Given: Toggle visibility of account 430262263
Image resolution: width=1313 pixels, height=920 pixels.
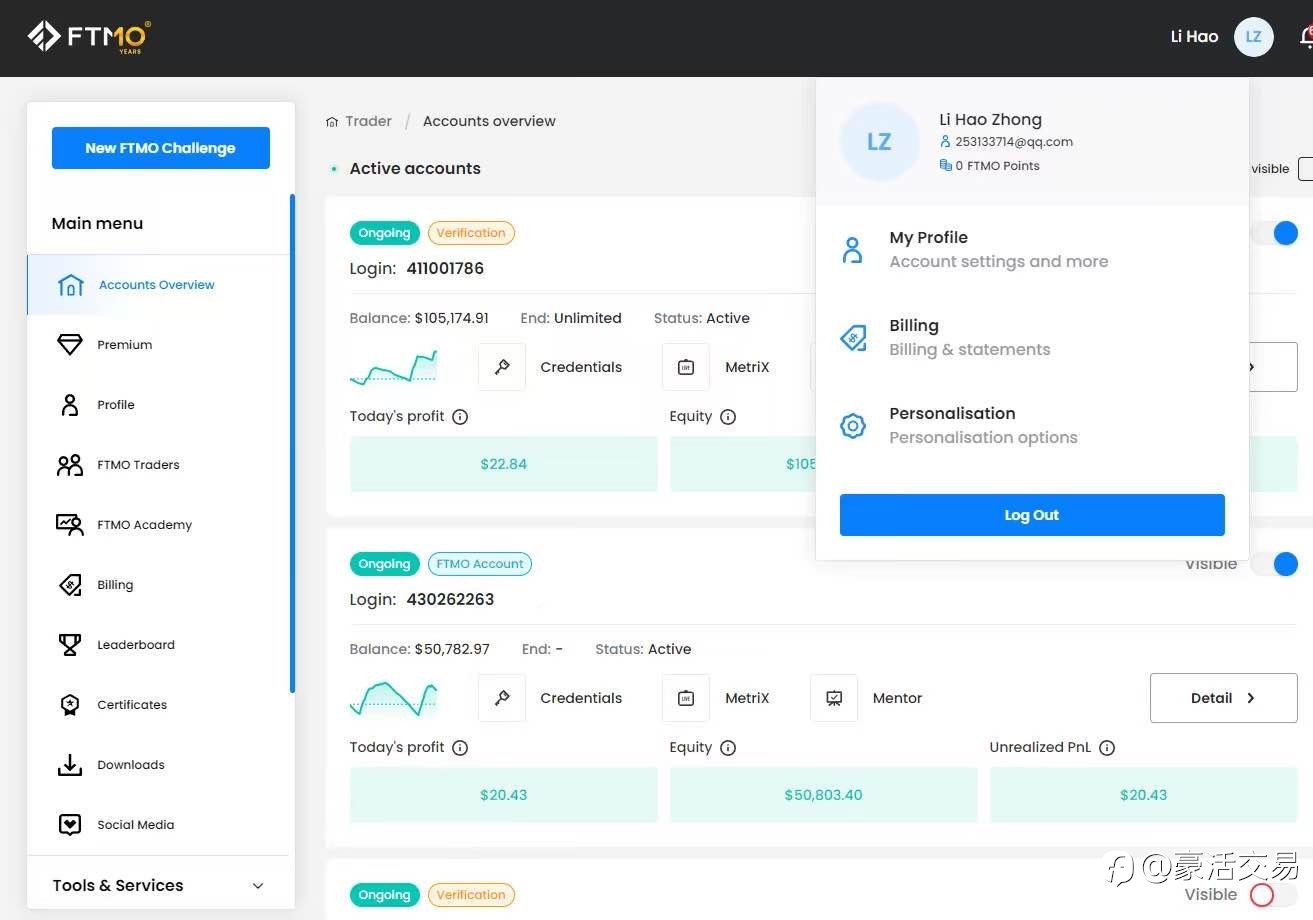Looking at the screenshot, I should tap(1274, 564).
